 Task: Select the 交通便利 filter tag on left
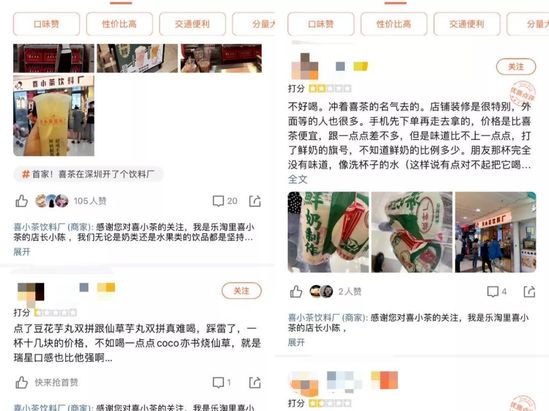[x=192, y=24]
